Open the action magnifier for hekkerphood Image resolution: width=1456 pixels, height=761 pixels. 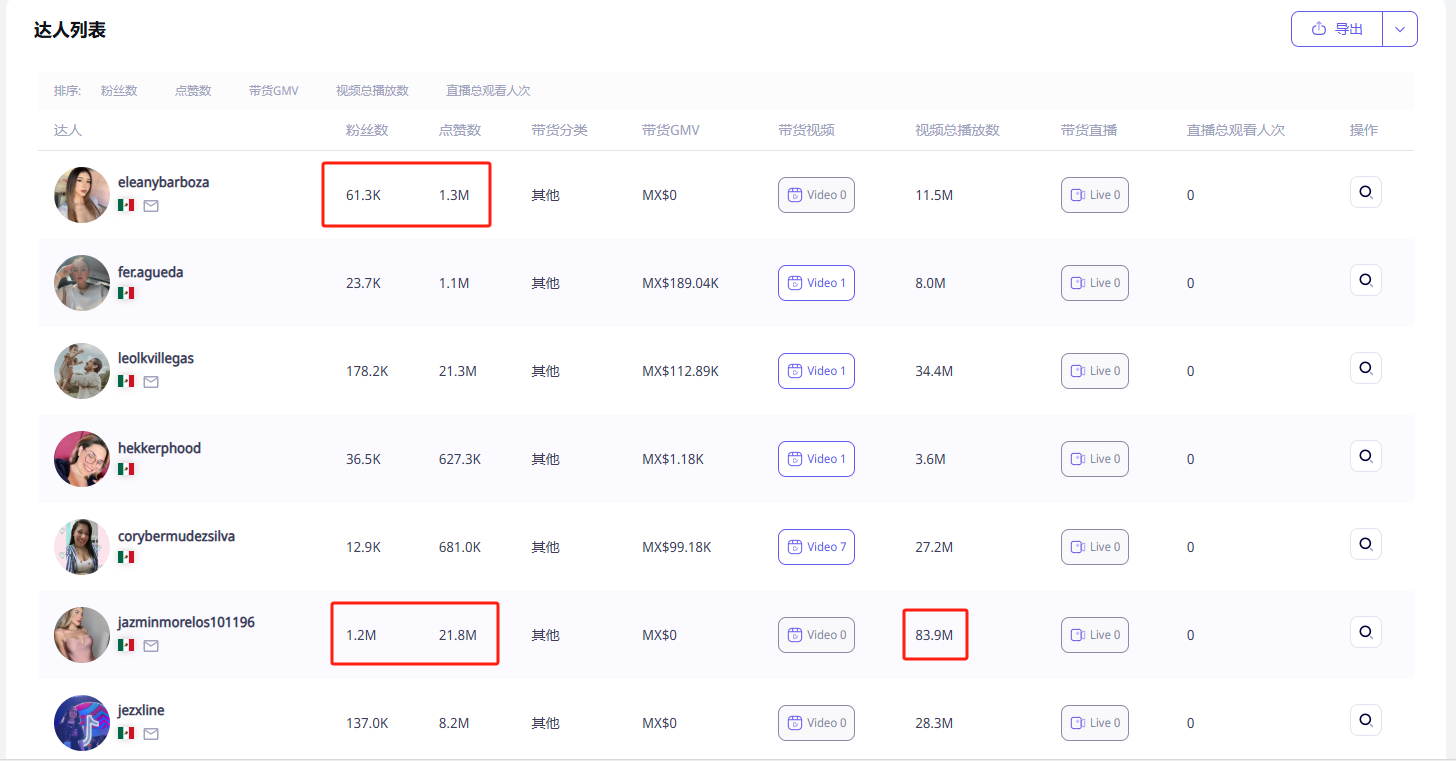pos(1366,456)
